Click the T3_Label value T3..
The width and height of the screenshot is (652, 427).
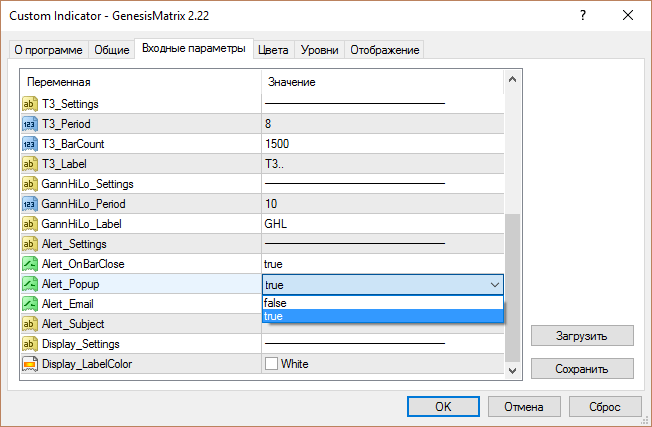(274, 164)
